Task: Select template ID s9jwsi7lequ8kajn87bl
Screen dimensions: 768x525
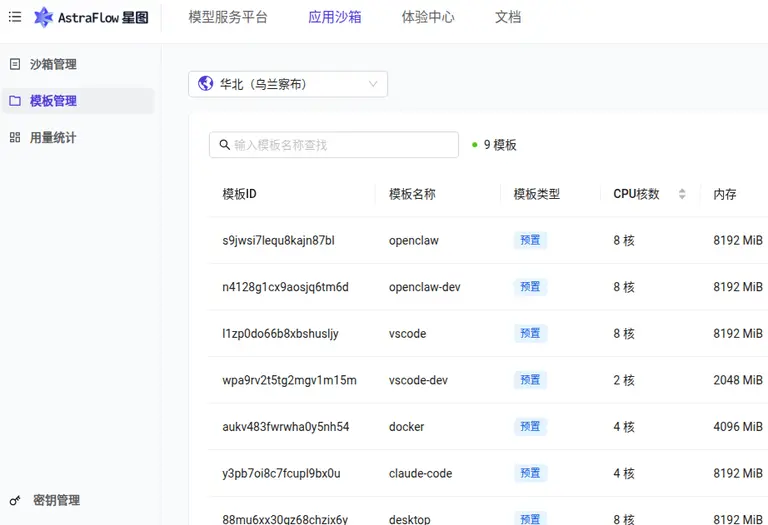Action: [279, 240]
